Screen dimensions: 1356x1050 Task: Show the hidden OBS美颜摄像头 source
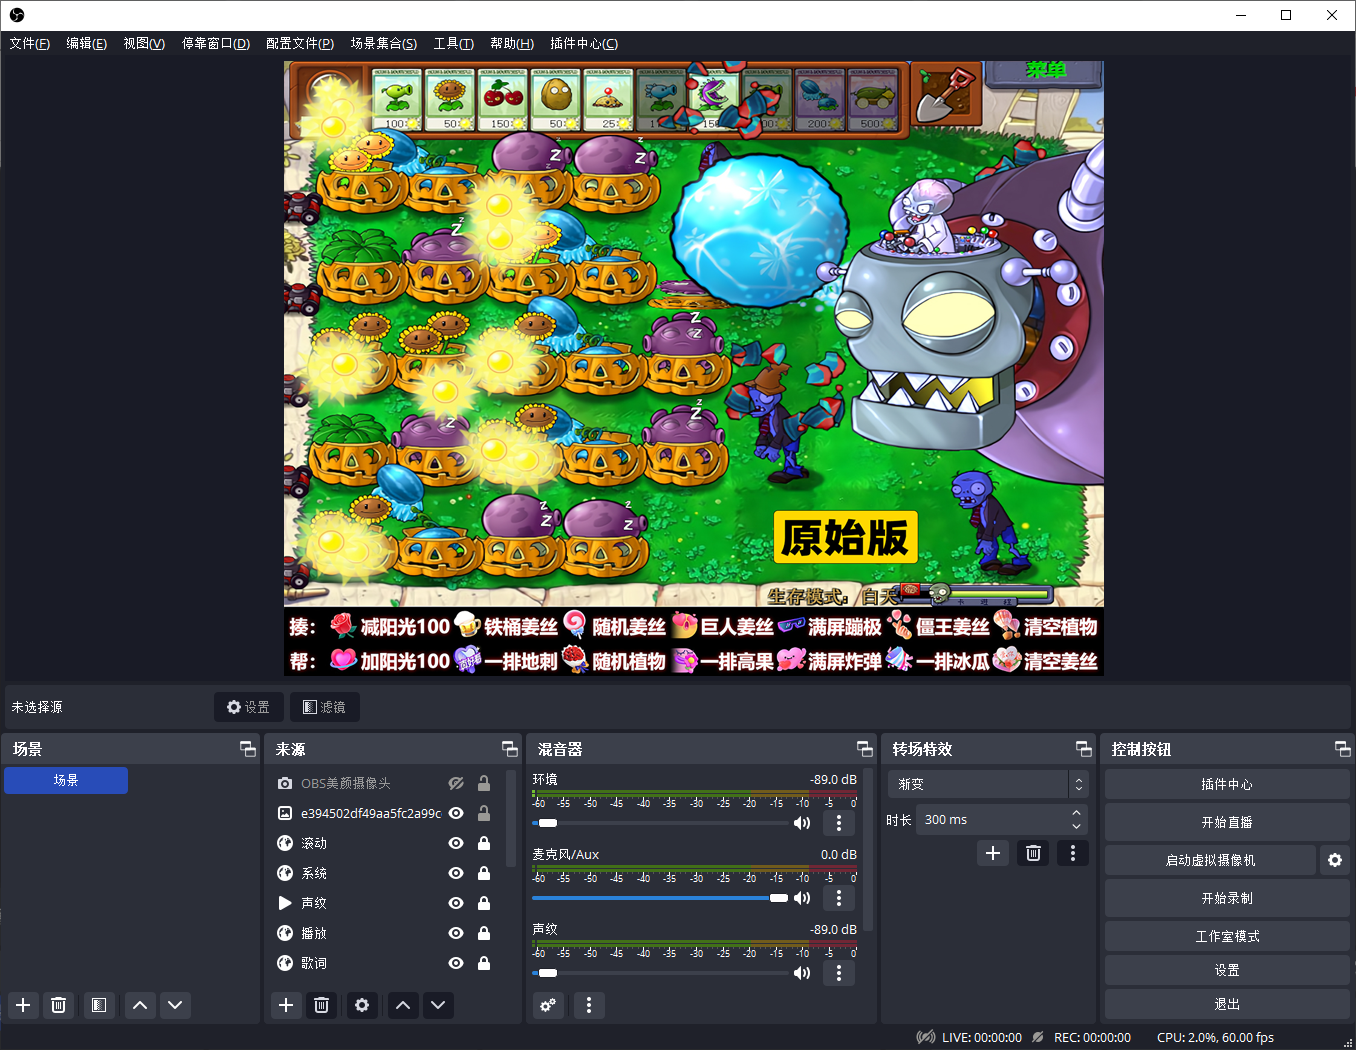pyautogui.click(x=456, y=783)
